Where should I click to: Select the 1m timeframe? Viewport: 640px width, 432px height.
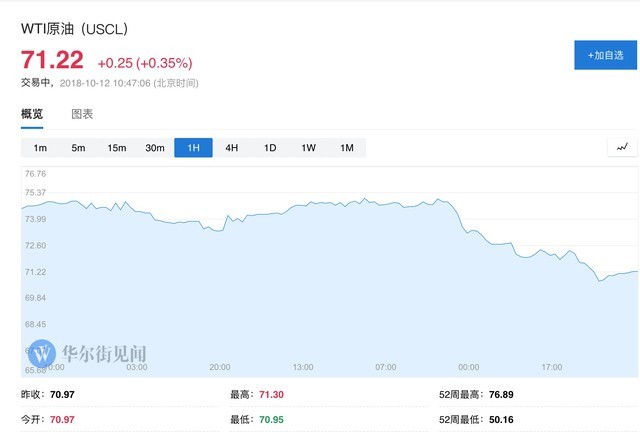click(40, 148)
